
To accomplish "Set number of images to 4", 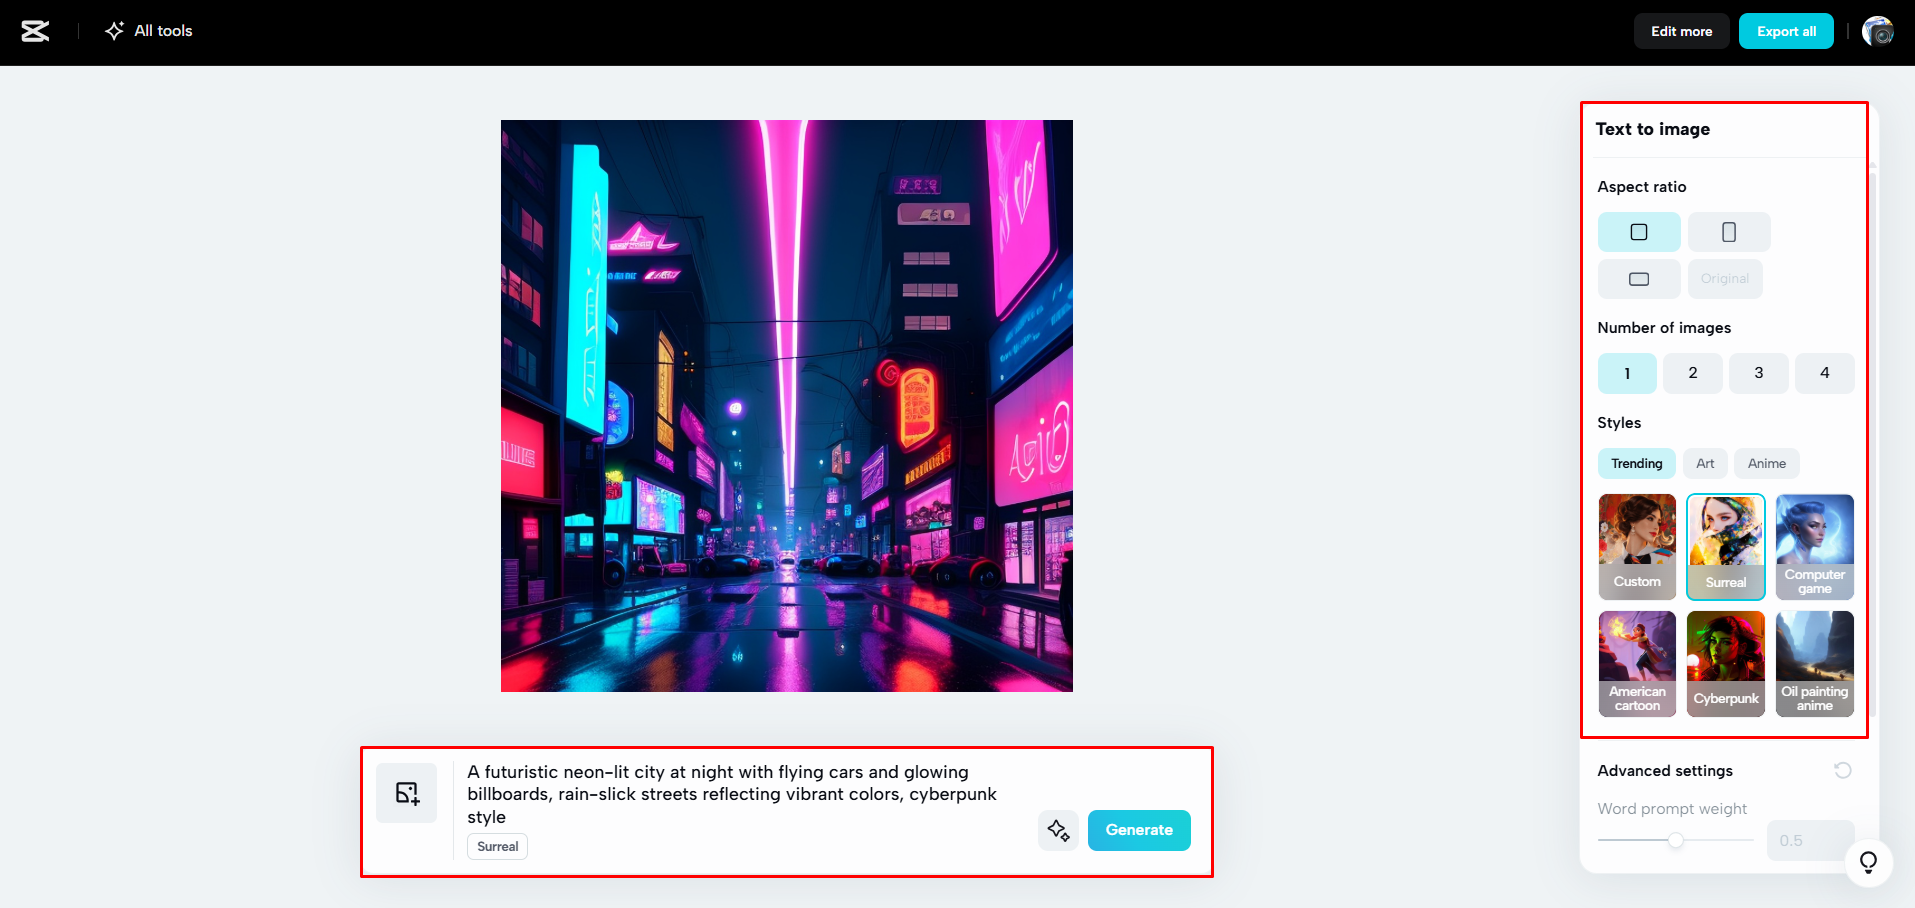I will click(x=1824, y=372).
